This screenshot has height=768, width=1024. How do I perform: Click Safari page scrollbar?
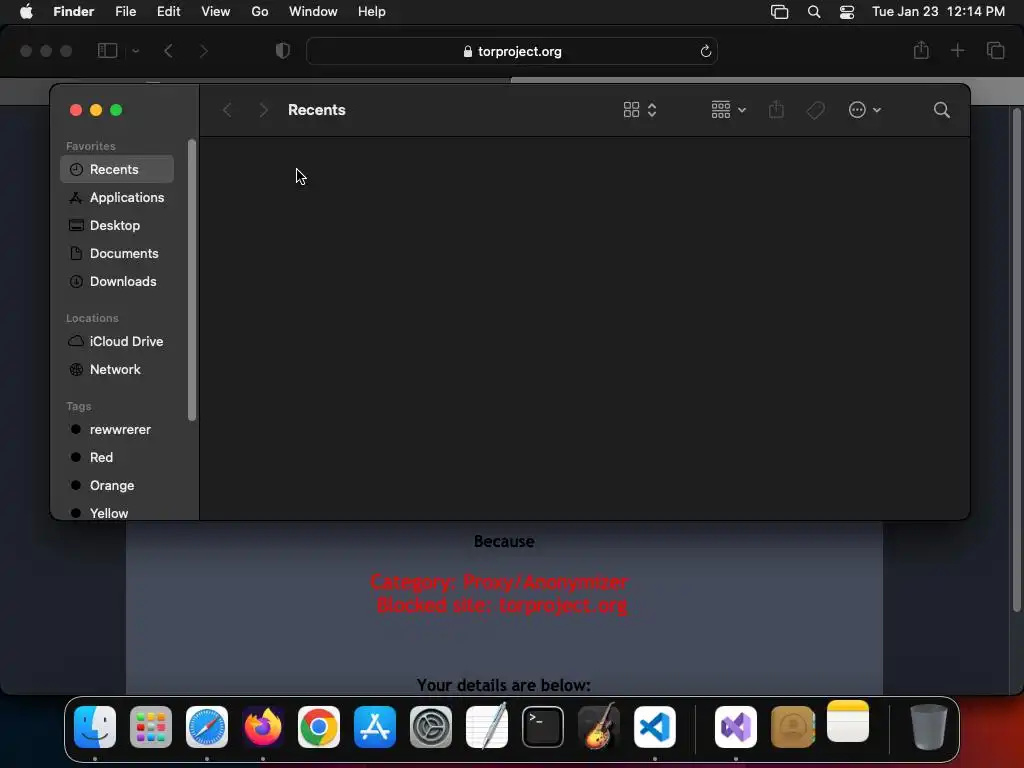tap(1016, 360)
